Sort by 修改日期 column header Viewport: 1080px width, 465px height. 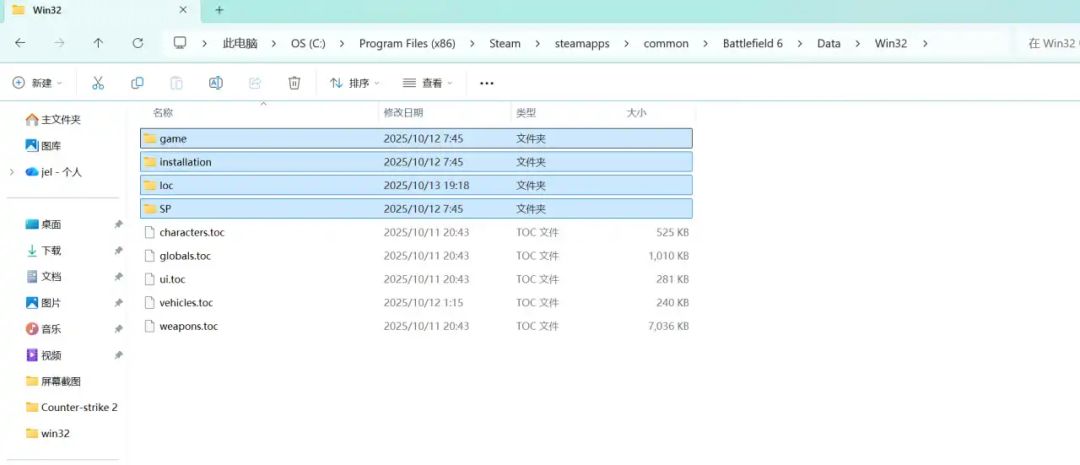[x=404, y=112]
